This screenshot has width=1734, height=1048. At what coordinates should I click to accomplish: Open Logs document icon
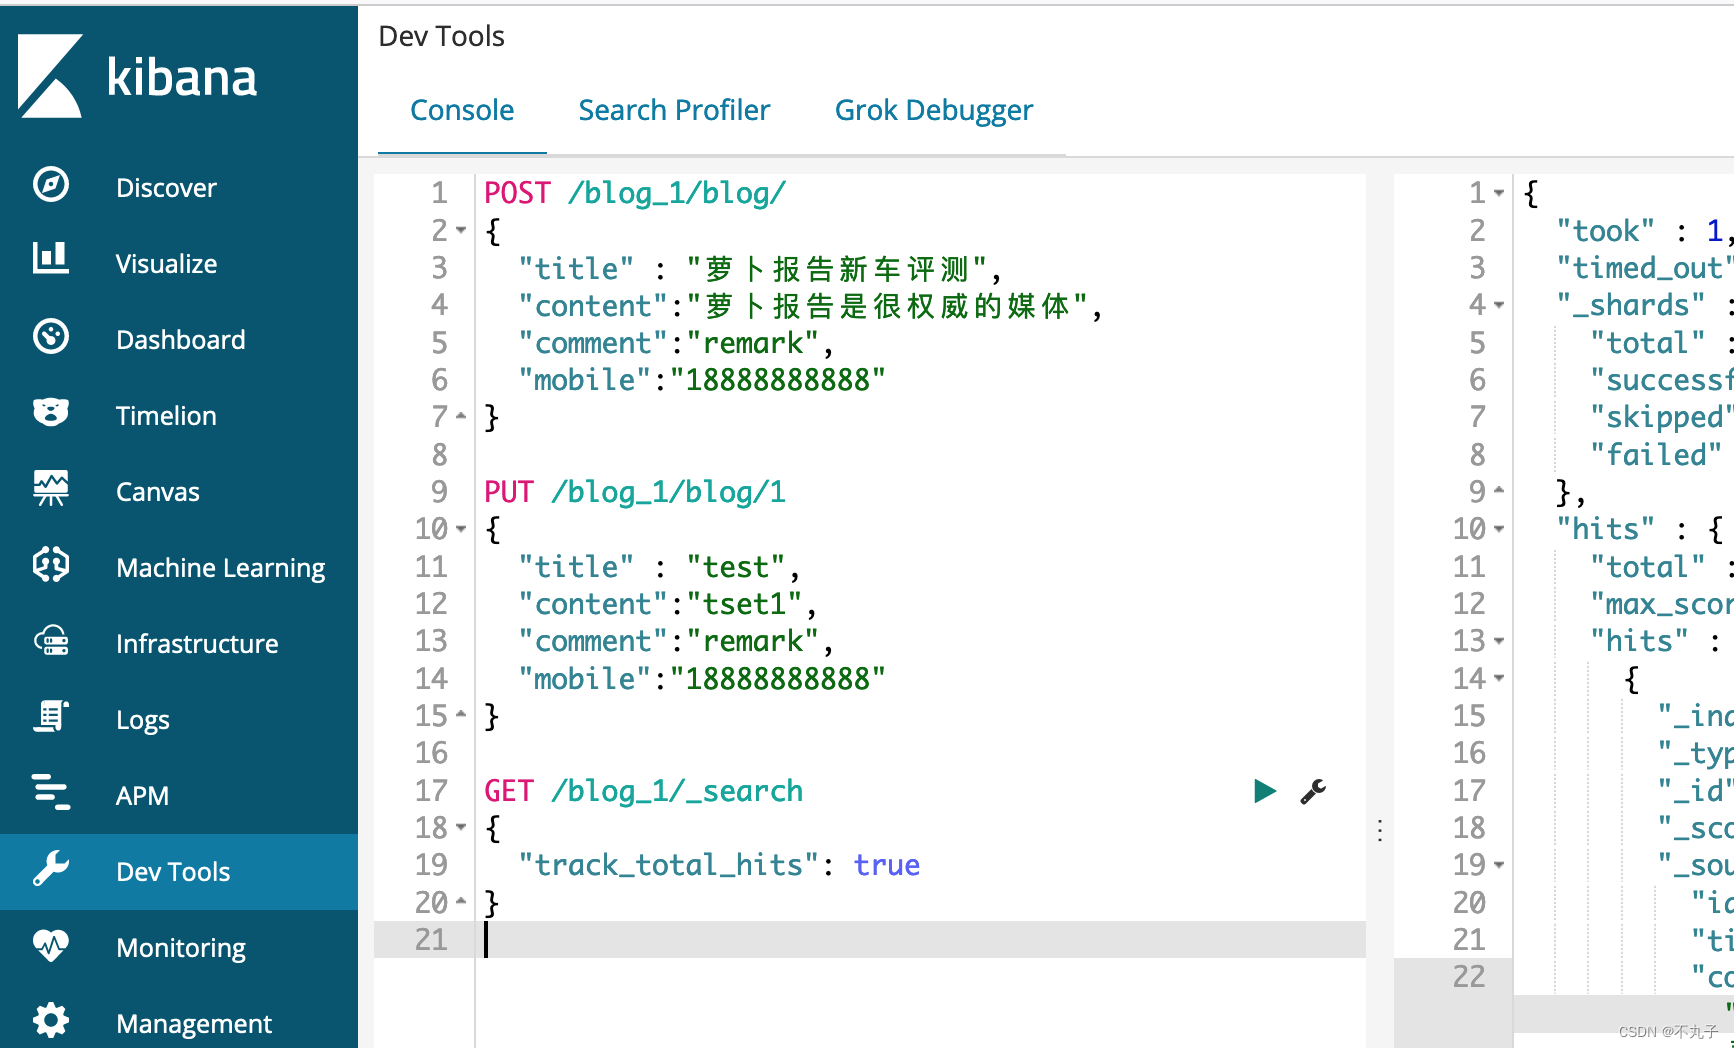click(51, 717)
